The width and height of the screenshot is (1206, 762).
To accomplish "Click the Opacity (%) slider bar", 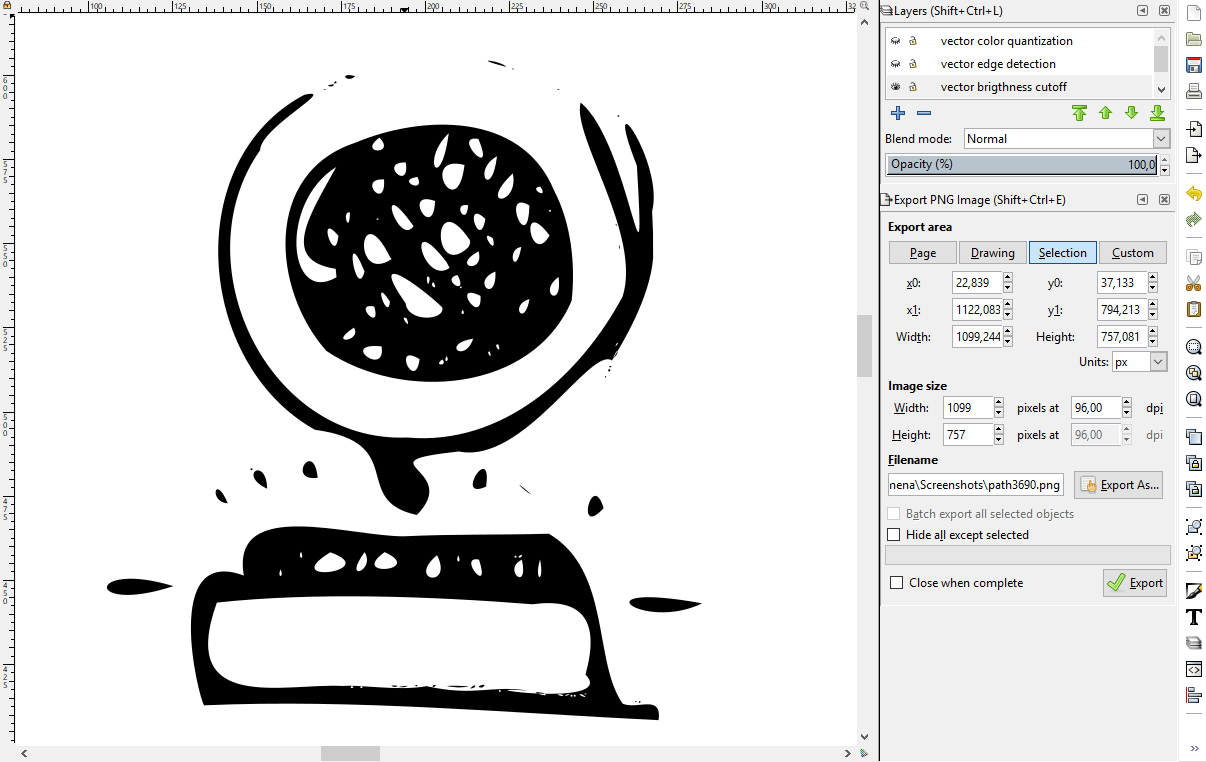I will pos(1022,165).
